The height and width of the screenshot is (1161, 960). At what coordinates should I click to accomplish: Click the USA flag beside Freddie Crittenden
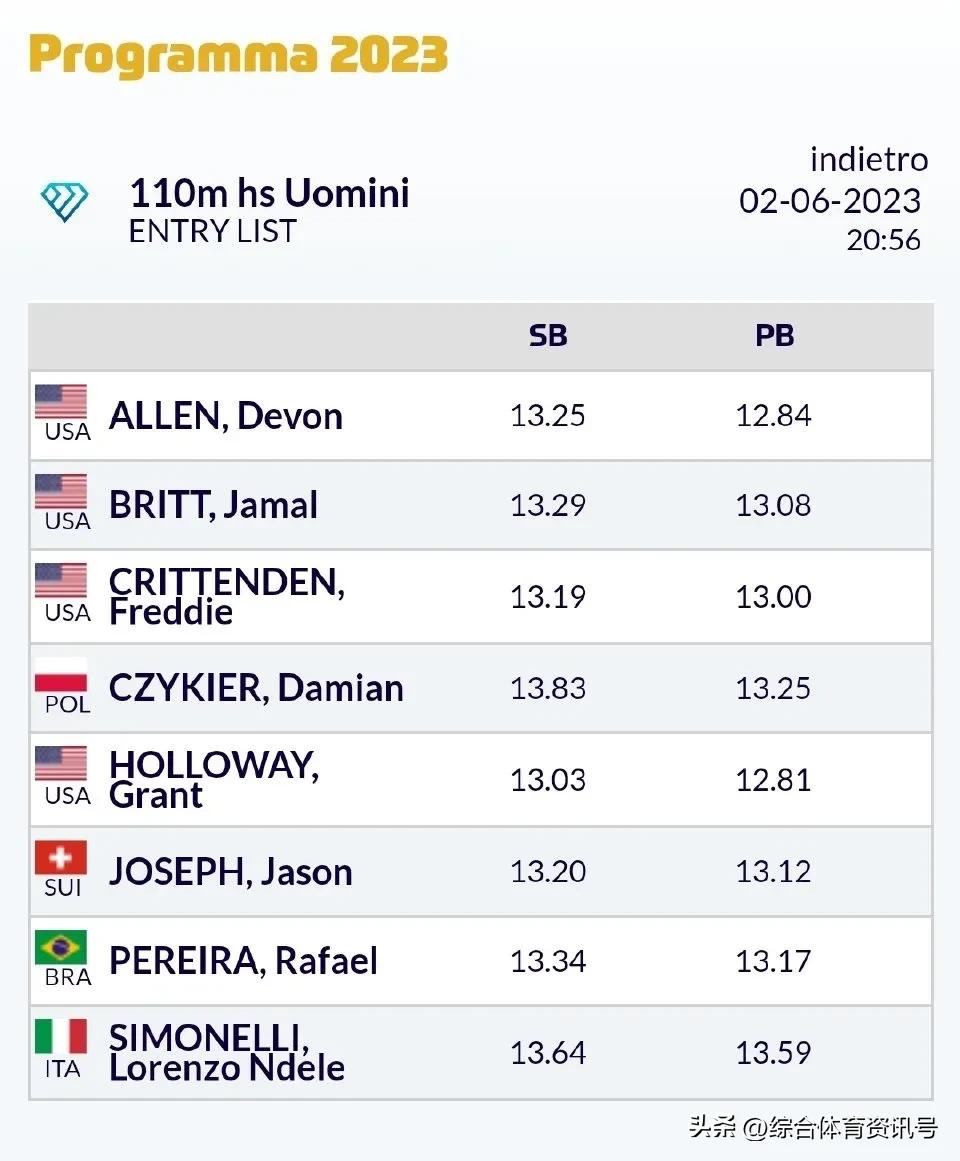click(x=61, y=582)
